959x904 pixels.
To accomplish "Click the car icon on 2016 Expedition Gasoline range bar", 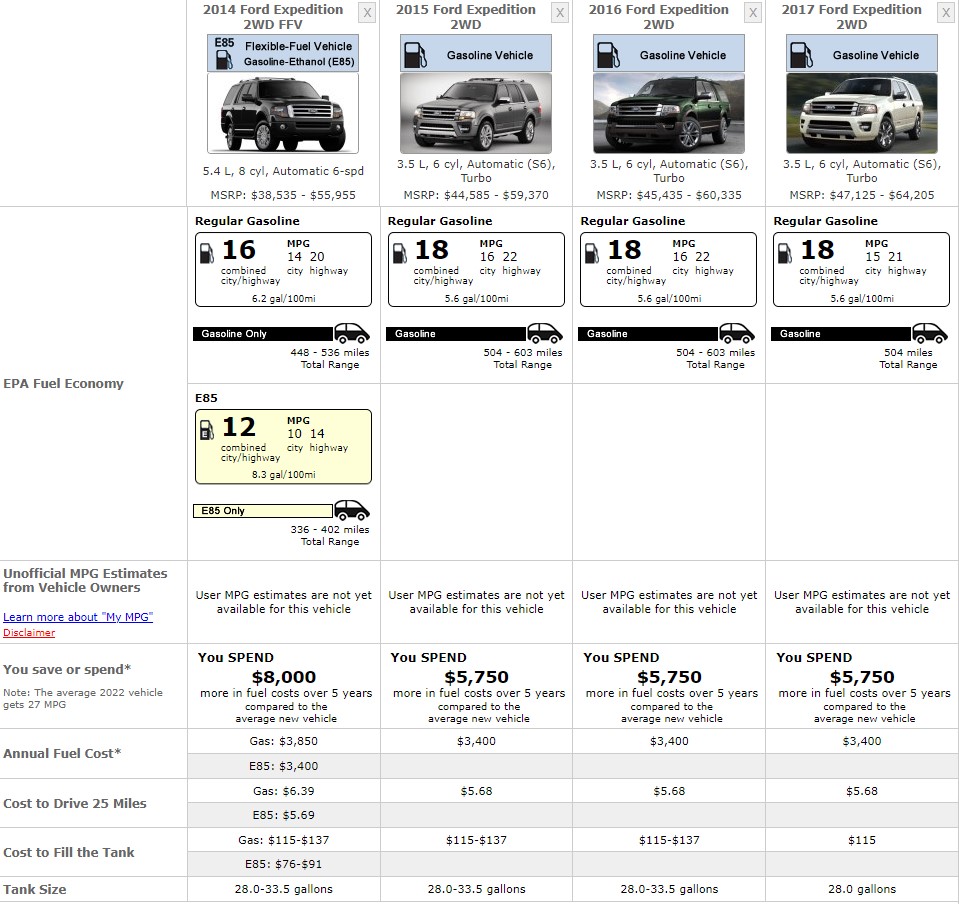I will (x=737, y=333).
